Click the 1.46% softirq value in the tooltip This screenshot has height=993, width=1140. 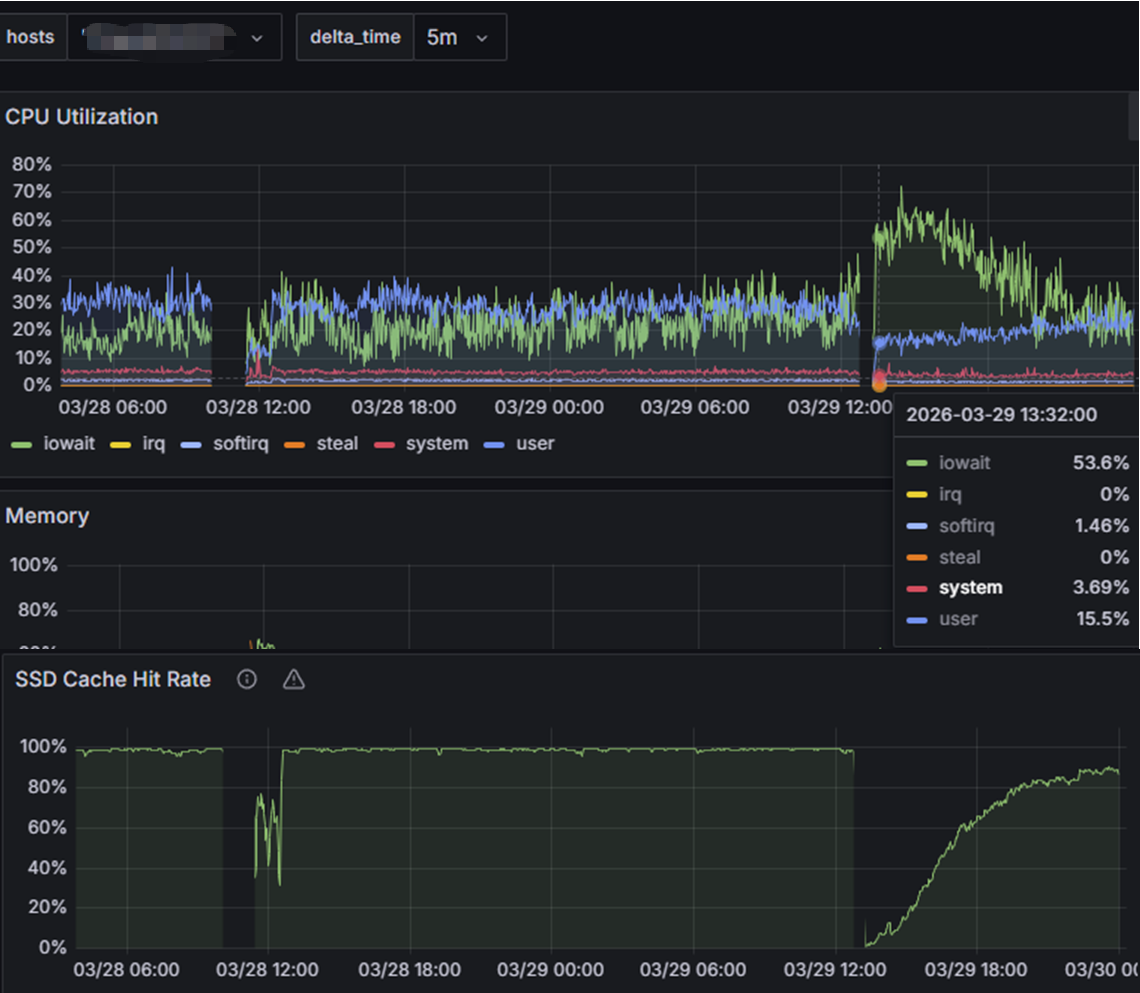tap(1102, 526)
